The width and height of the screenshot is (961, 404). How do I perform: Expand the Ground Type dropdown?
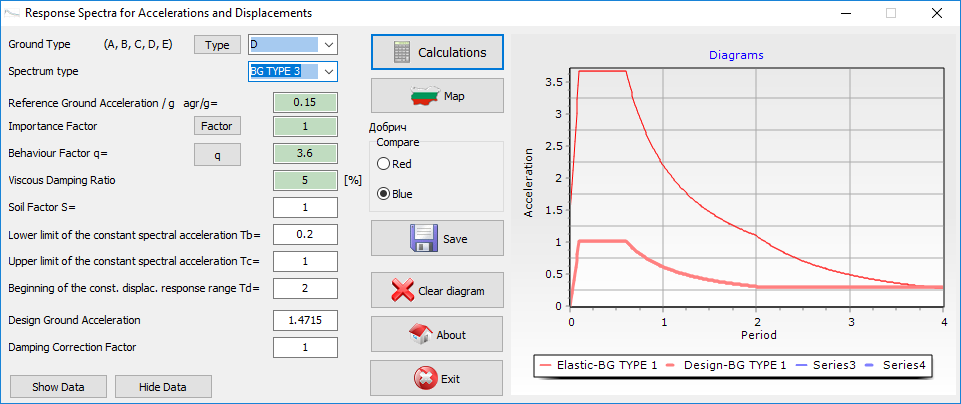coord(329,45)
